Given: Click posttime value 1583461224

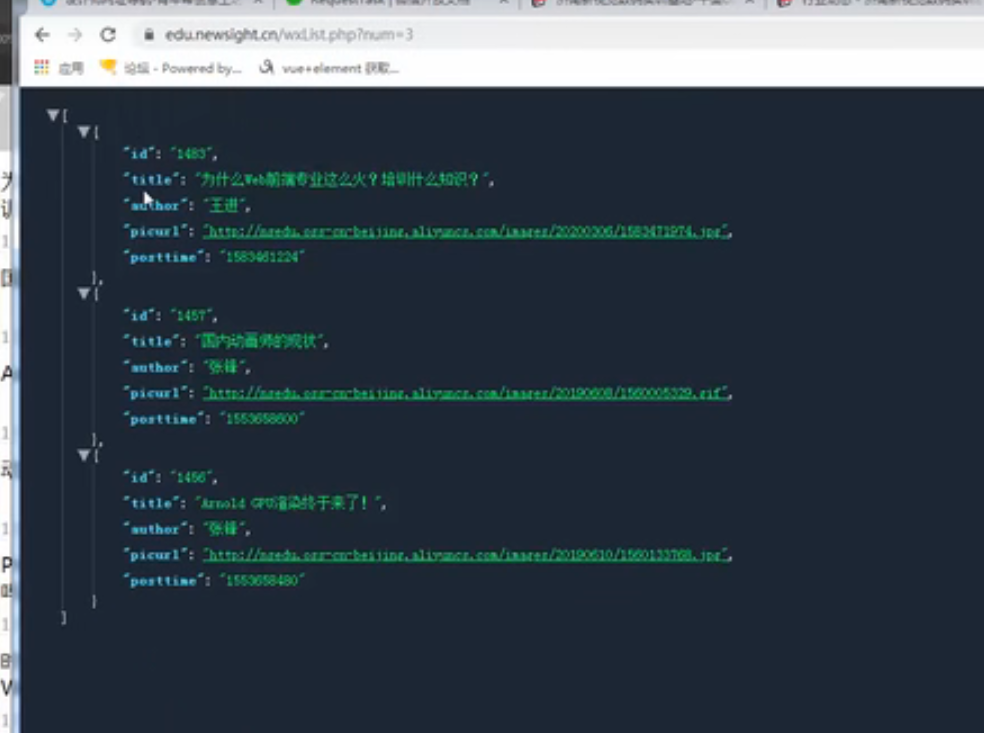Looking at the screenshot, I should coord(262,257).
